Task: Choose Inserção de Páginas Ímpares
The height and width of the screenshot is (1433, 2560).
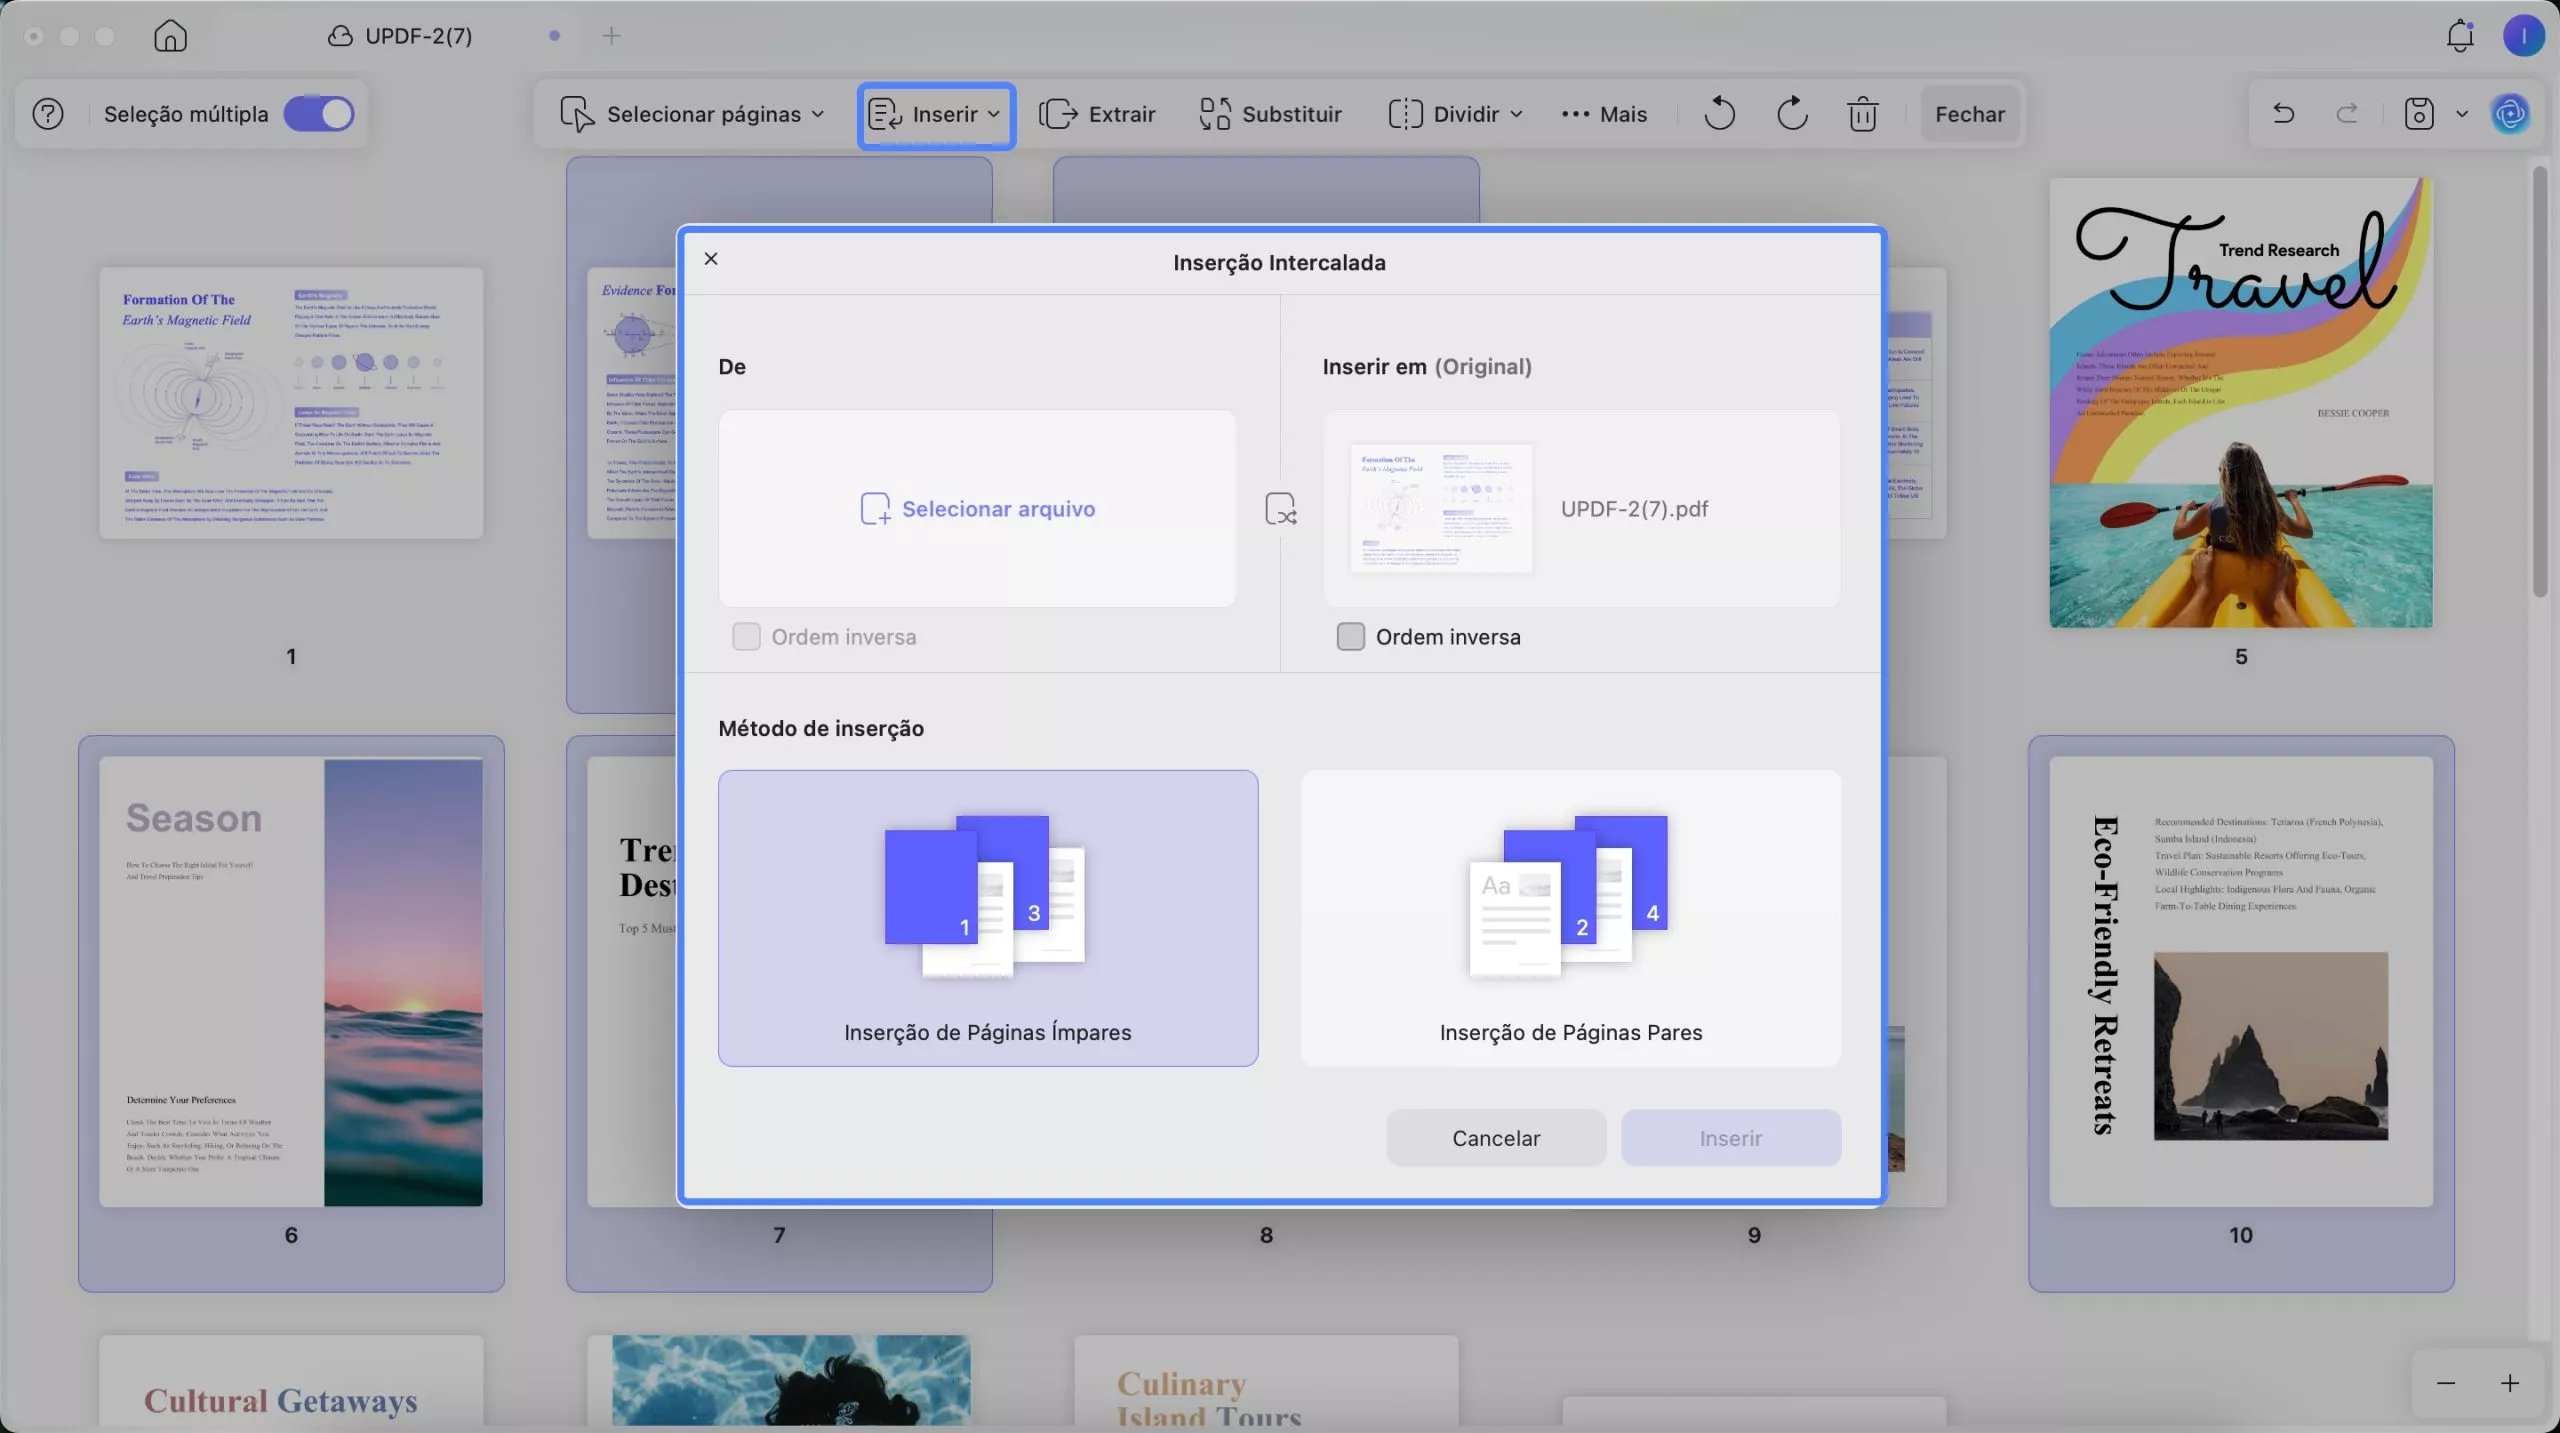Action: click(x=988, y=918)
